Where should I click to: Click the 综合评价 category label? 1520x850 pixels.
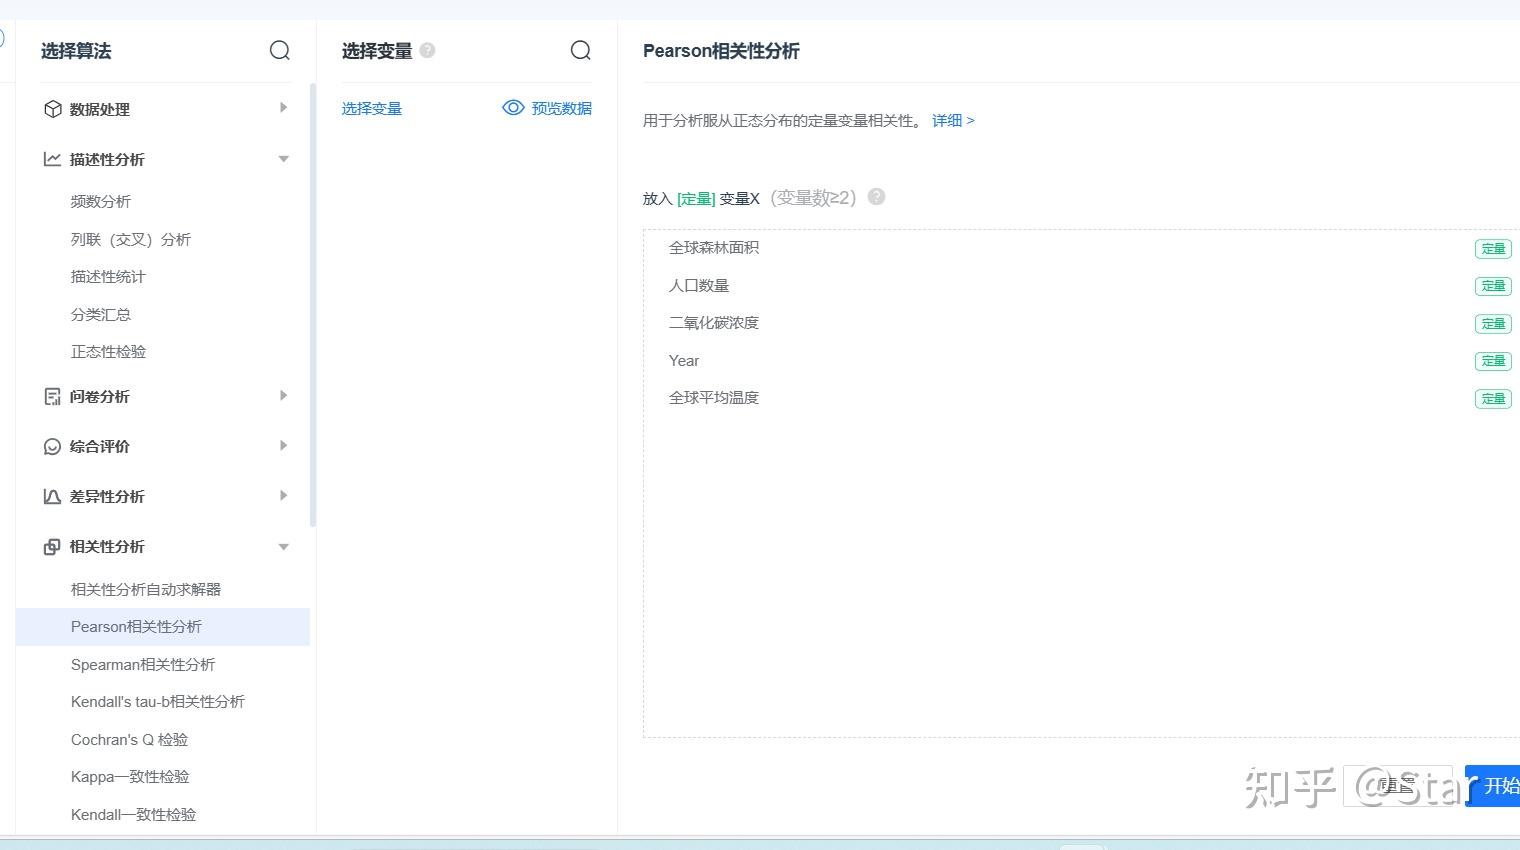(100, 447)
